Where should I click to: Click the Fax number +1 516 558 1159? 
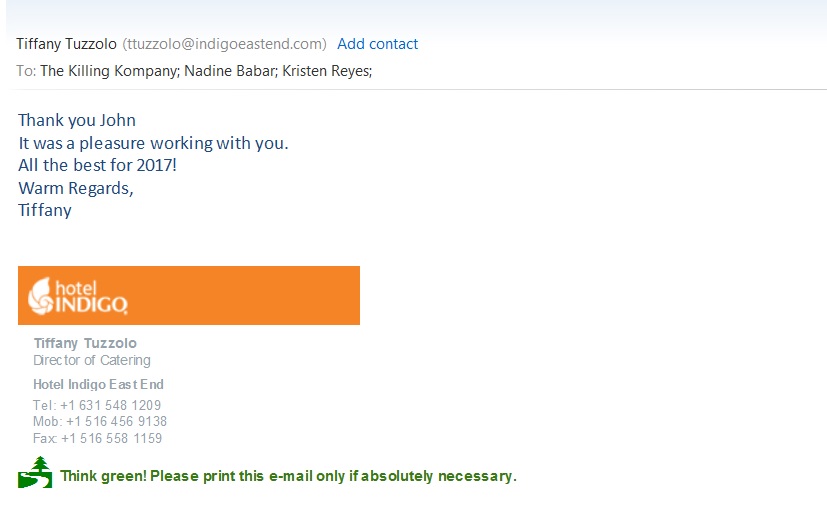[111, 438]
